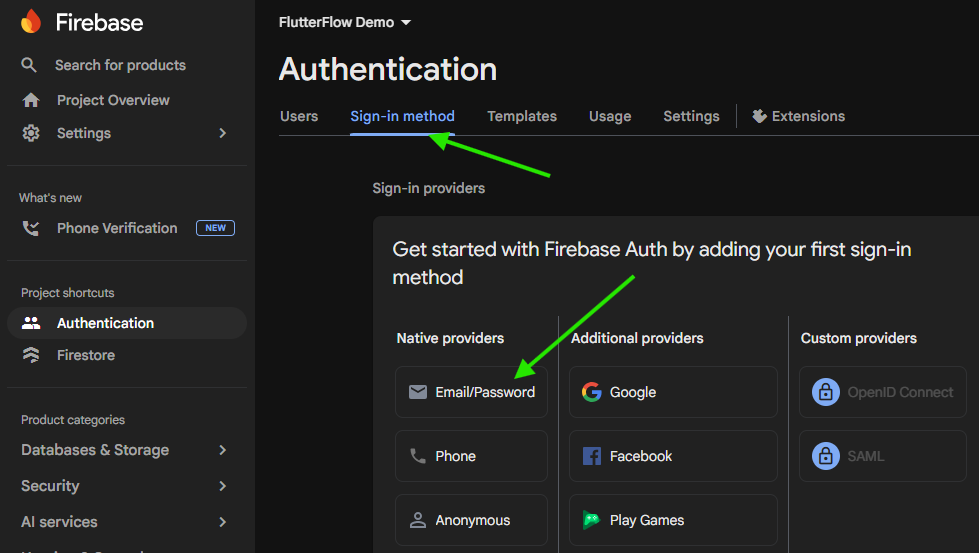The width and height of the screenshot is (979, 553).
Task: Click the NEW badge
Action: coord(215,228)
